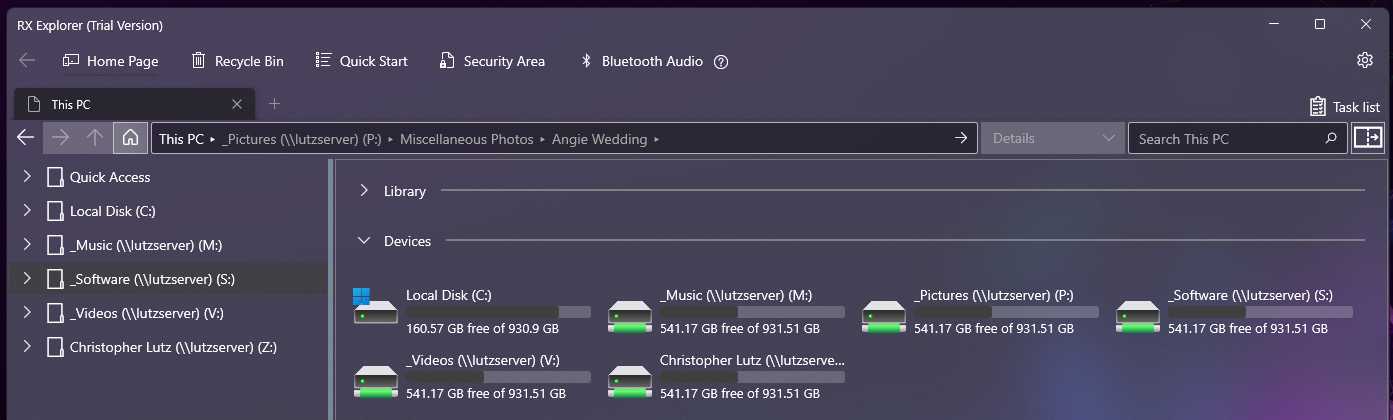Expand _Software (S:) tree node
Image resolution: width=1393 pixels, height=420 pixels.
tap(27, 279)
